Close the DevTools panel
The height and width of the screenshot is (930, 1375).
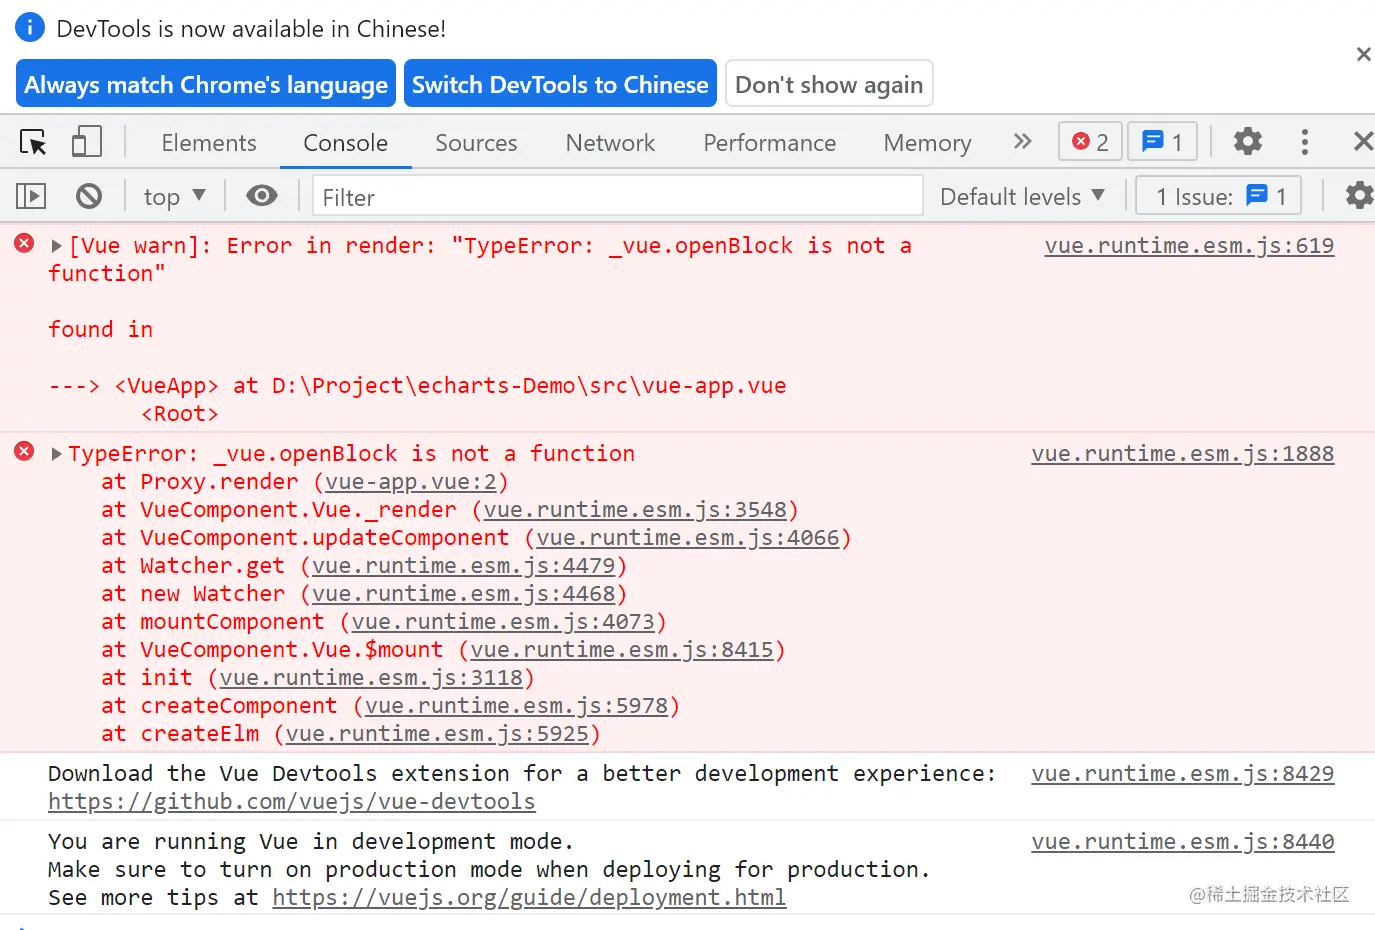[1363, 141]
